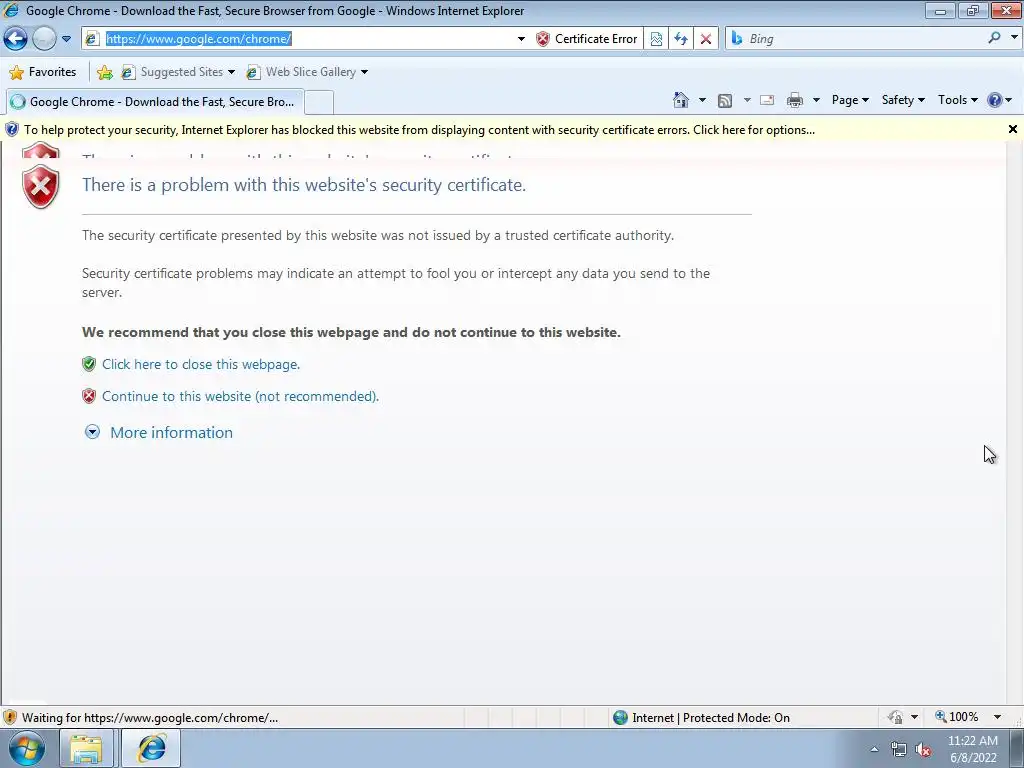The image size is (1024, 768).
Task: Open the Page menu
Action: pyautogui.click(x=850, y=100)
